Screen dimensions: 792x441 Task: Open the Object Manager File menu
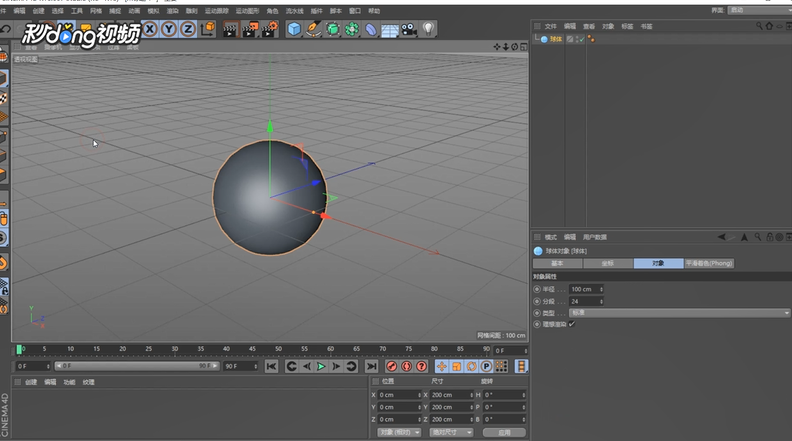pos(550,26)
